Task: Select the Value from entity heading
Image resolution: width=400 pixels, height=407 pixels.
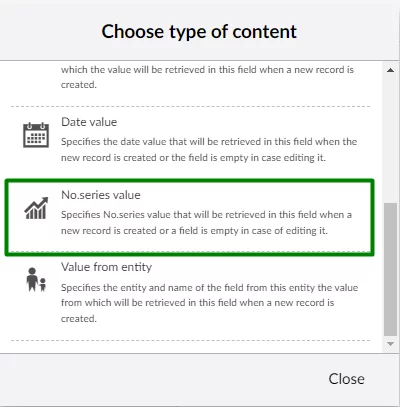Action: (x=106, y=267)
